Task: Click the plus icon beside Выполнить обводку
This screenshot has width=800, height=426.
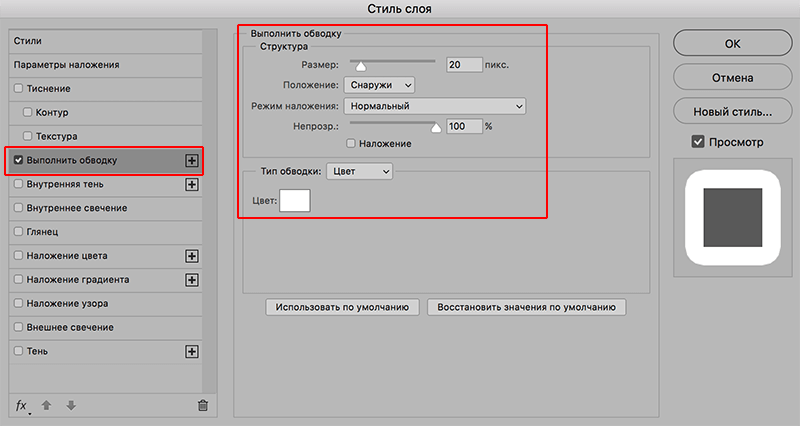Action: (192, 160)
